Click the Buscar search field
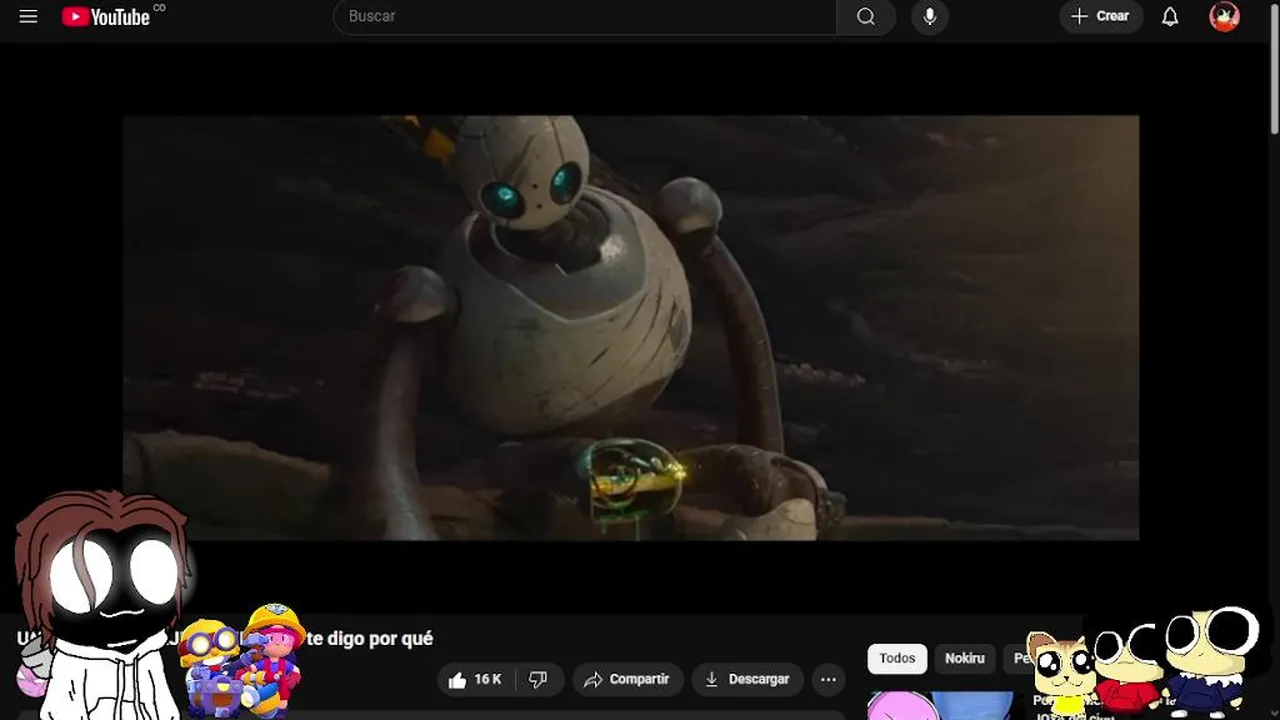 [x=585, y=16]
